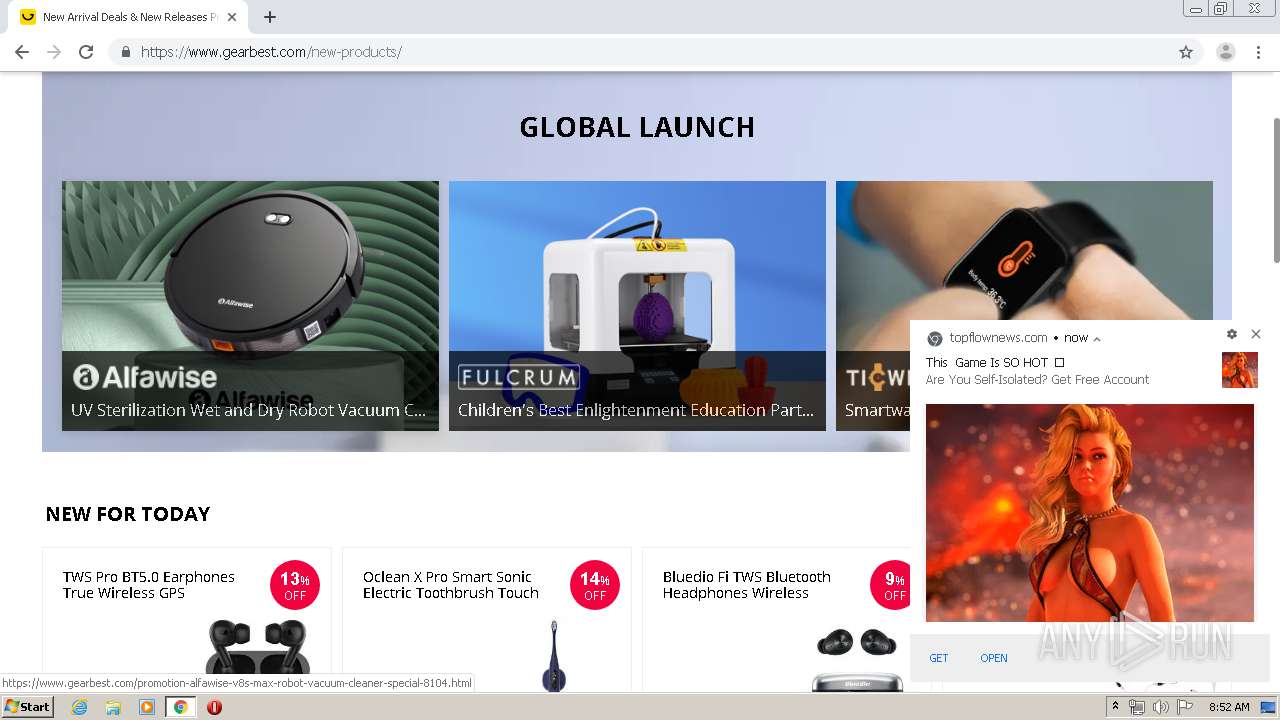Click the GET button in the notification

coord(939,658)
